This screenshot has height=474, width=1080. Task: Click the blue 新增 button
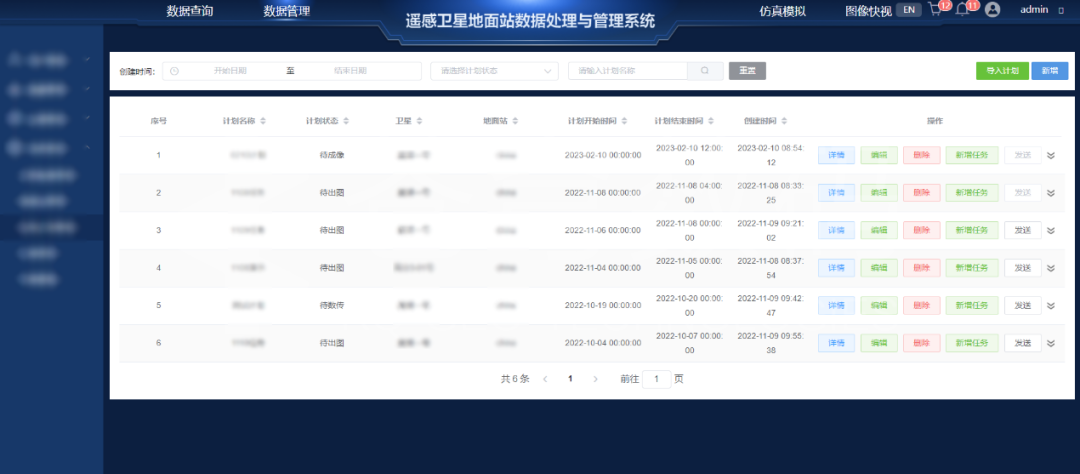[1050, 71]
